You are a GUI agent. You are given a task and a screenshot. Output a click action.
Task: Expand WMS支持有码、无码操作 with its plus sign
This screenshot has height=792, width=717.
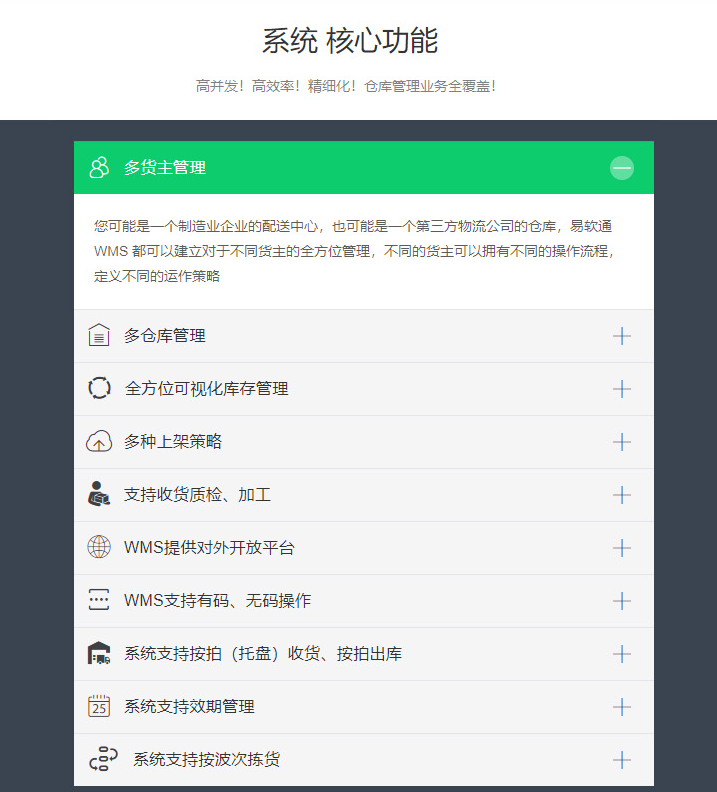pyautogui.click(x=622, y=601)
